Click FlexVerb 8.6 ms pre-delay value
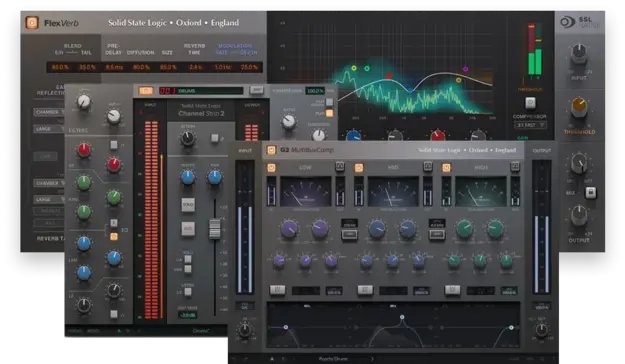 114,67
